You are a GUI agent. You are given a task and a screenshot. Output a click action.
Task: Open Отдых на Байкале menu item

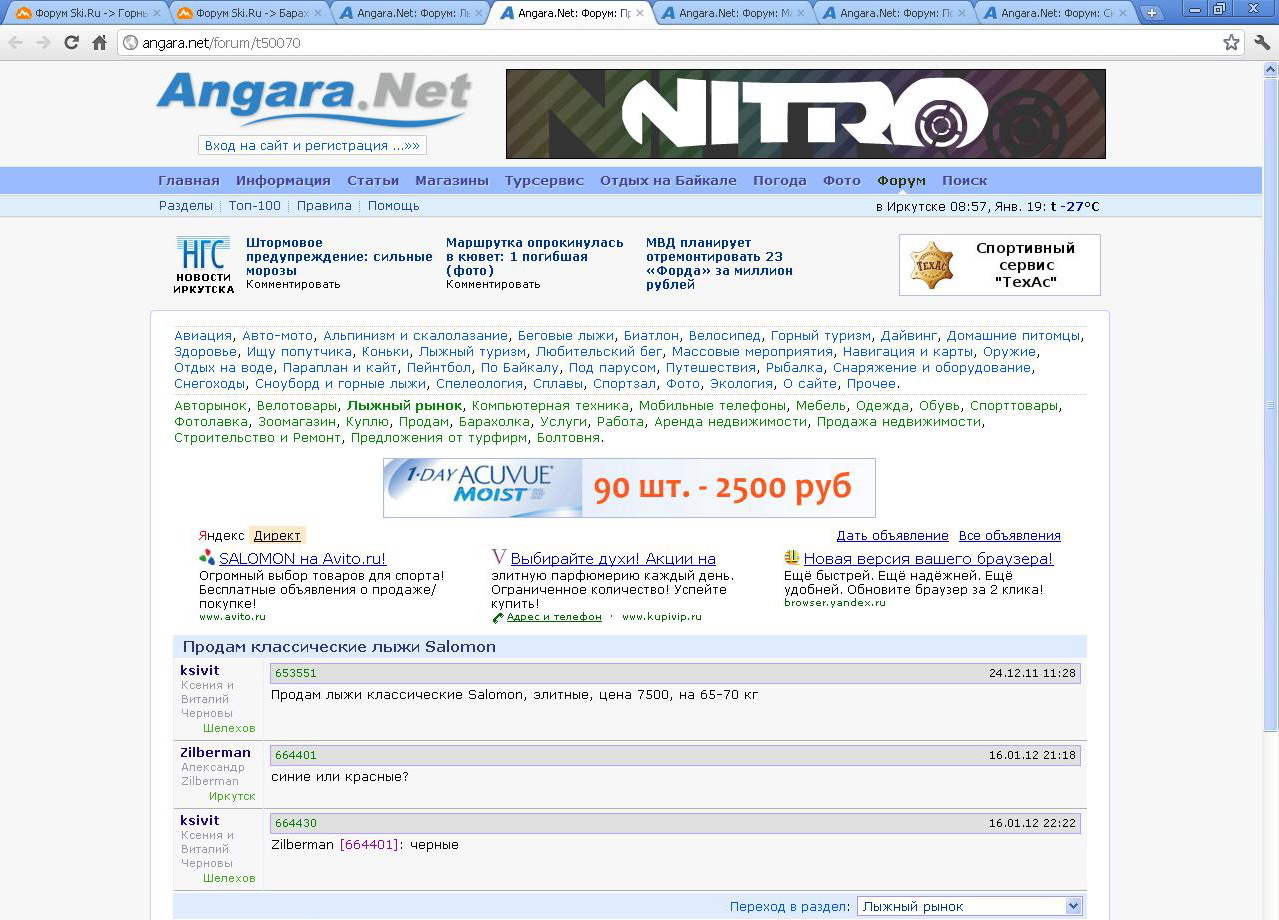pos(668,181)
